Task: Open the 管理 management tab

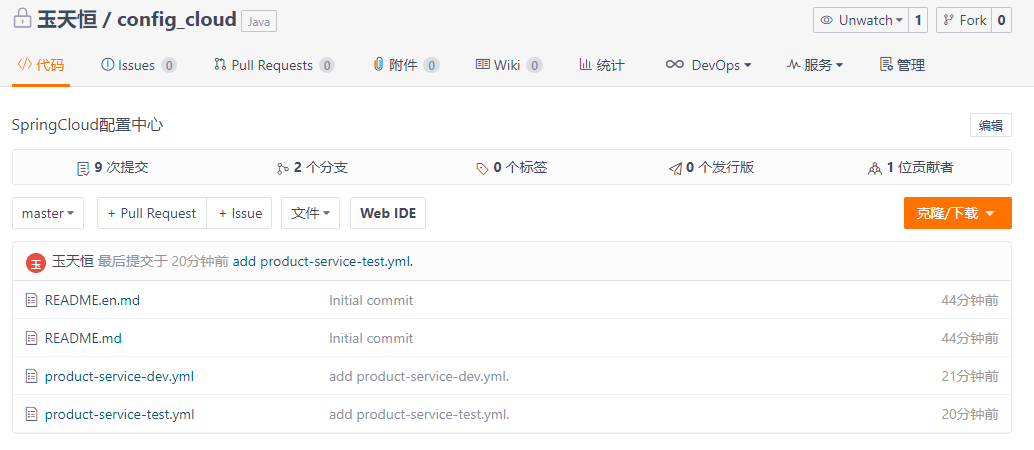Action: click(903, 65)
